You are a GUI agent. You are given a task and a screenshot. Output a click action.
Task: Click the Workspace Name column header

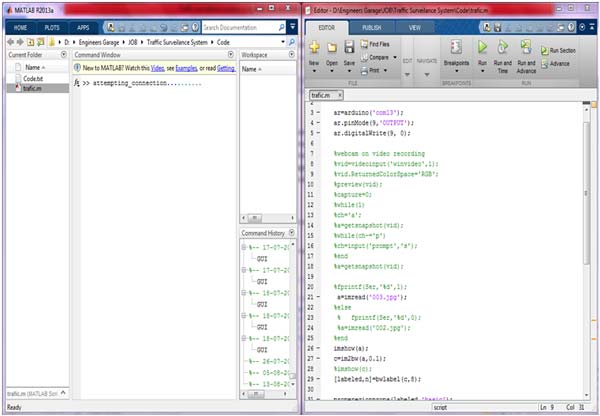click(251, 69)
